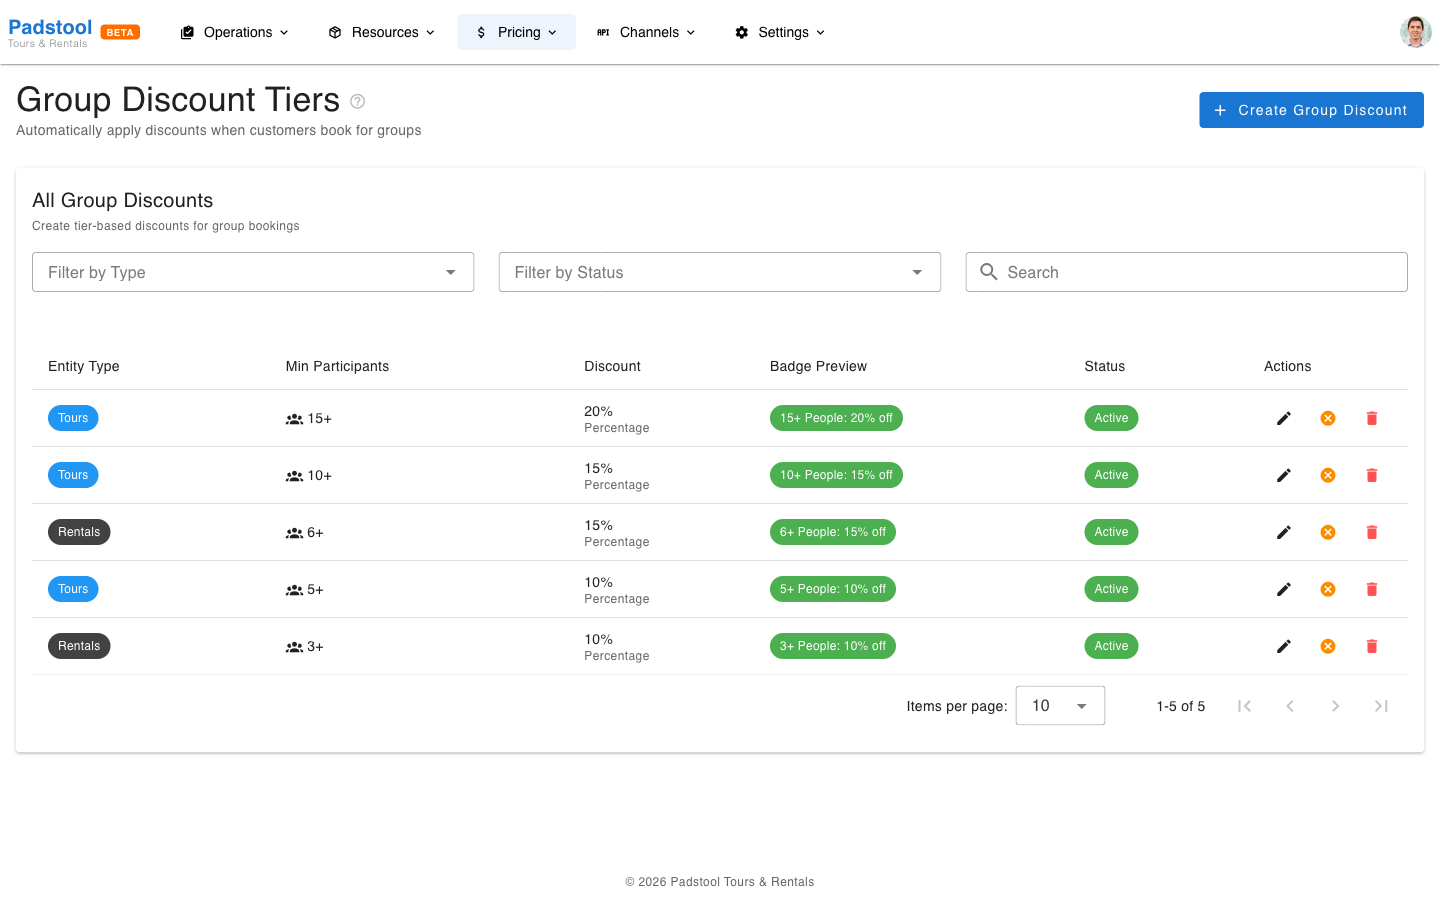1440x900 pixels.
Task: Click the BETA badge
Action: [x=120, y=32]
